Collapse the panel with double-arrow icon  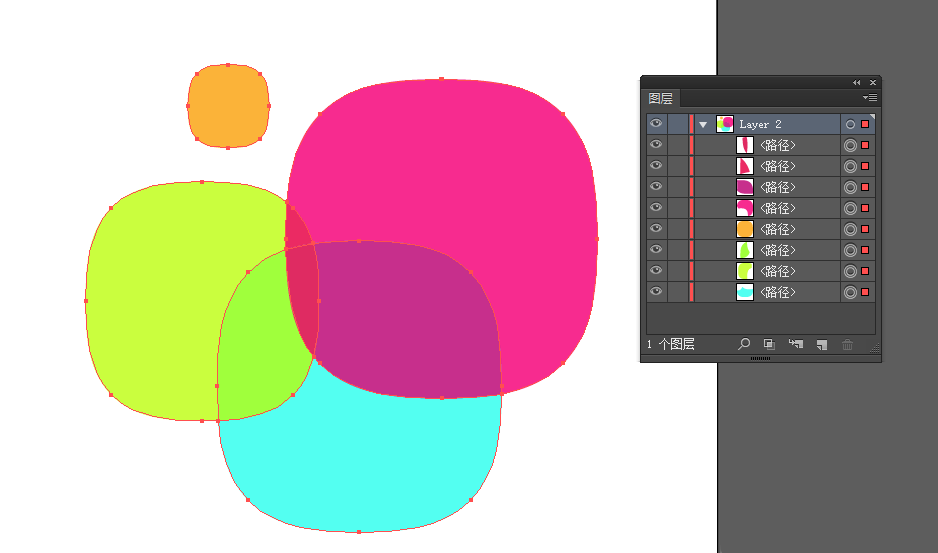857,83
